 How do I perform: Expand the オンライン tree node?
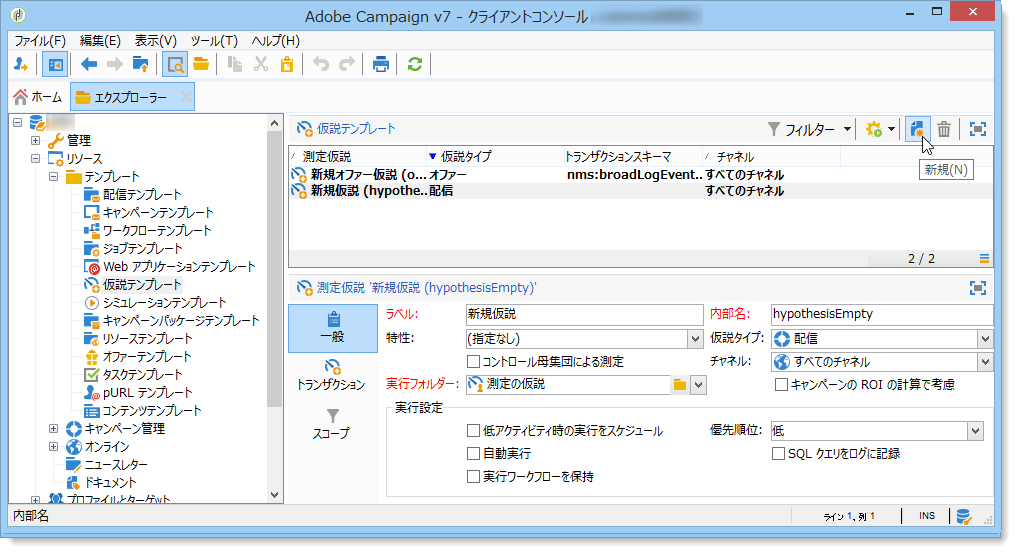click(x=53, y=447)
